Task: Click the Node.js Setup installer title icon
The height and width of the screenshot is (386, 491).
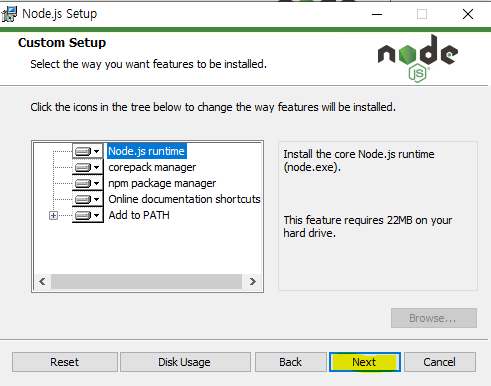Action: tap(9, 14)
